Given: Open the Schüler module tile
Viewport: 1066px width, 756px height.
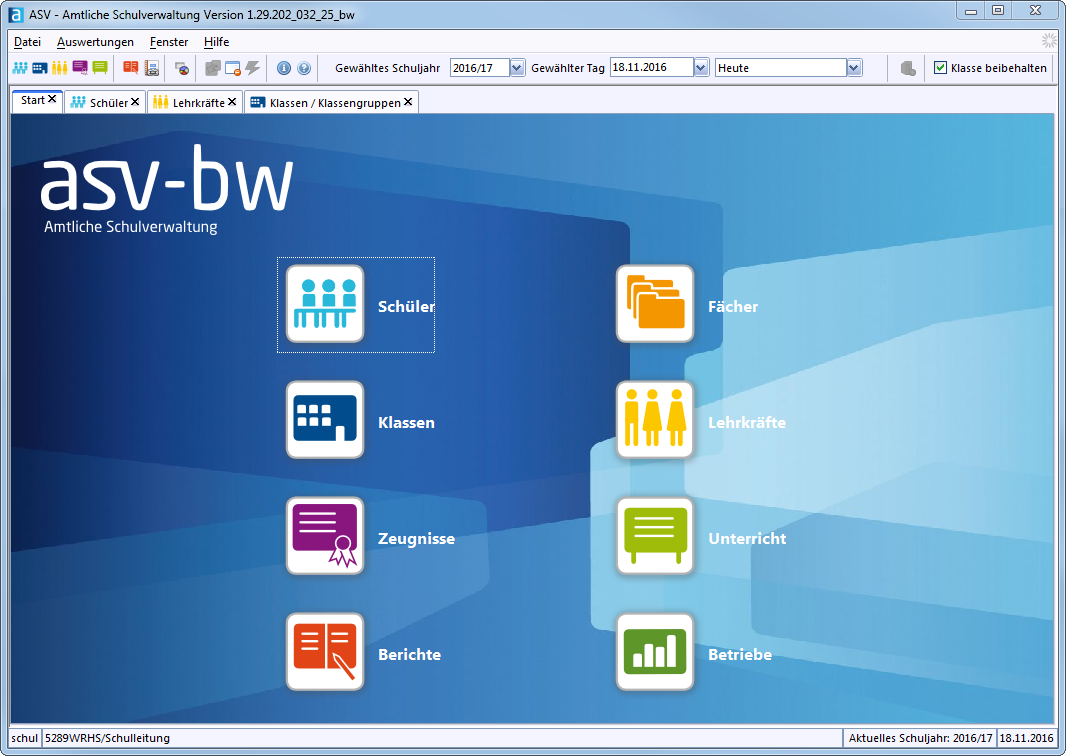Looking at the screenshot, I should pyautogui.click(x=325, y=304).
